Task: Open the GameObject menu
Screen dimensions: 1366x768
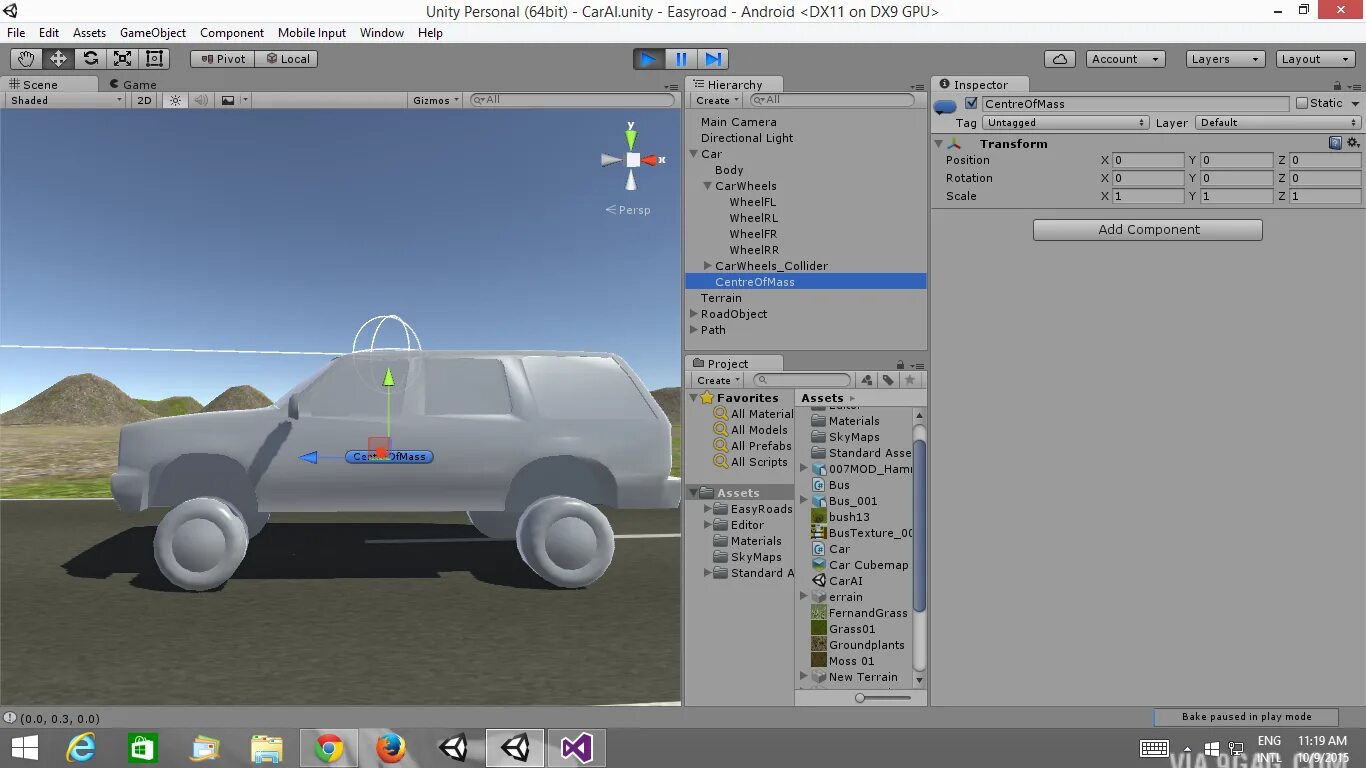Action: click(x=153, y=32)
